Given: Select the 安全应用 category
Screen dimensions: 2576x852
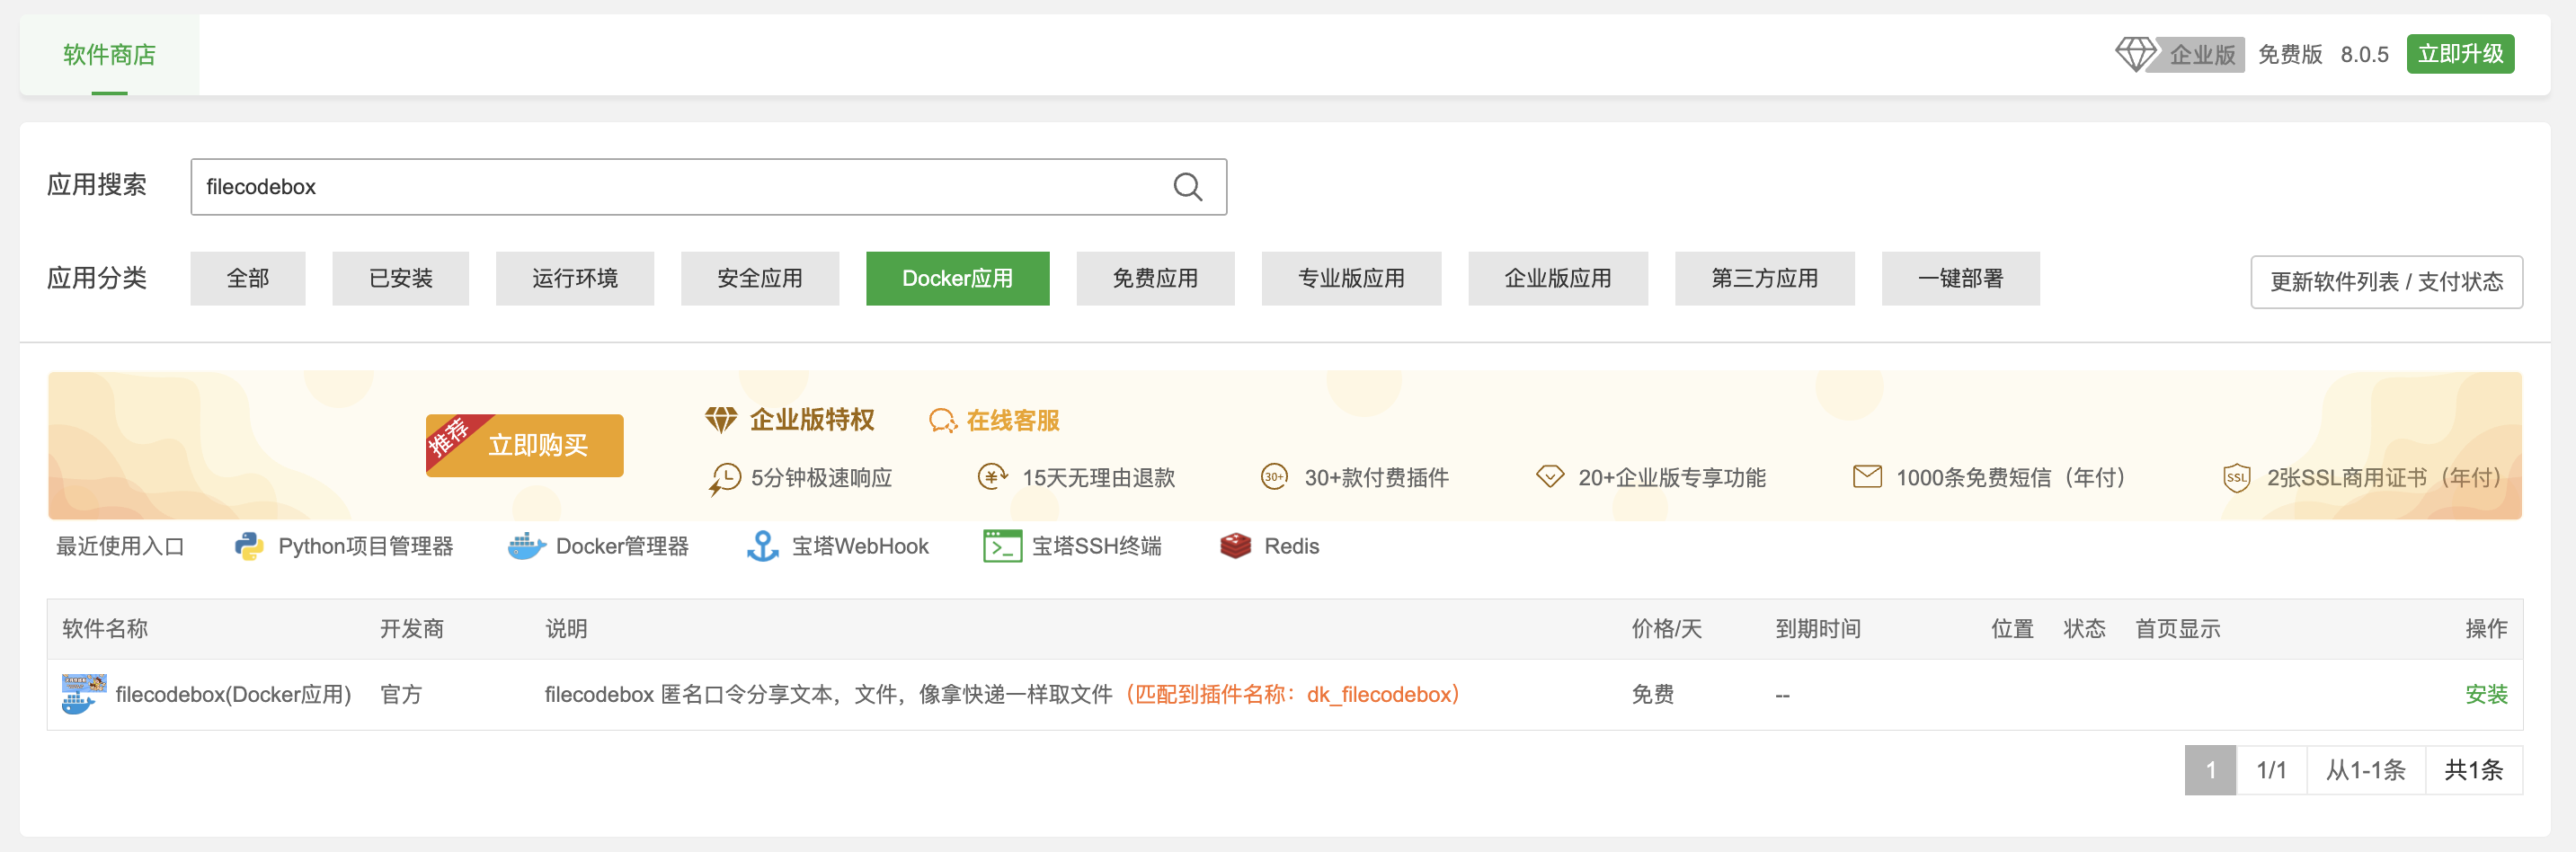Looking at the screenshot, I should 760,279.
